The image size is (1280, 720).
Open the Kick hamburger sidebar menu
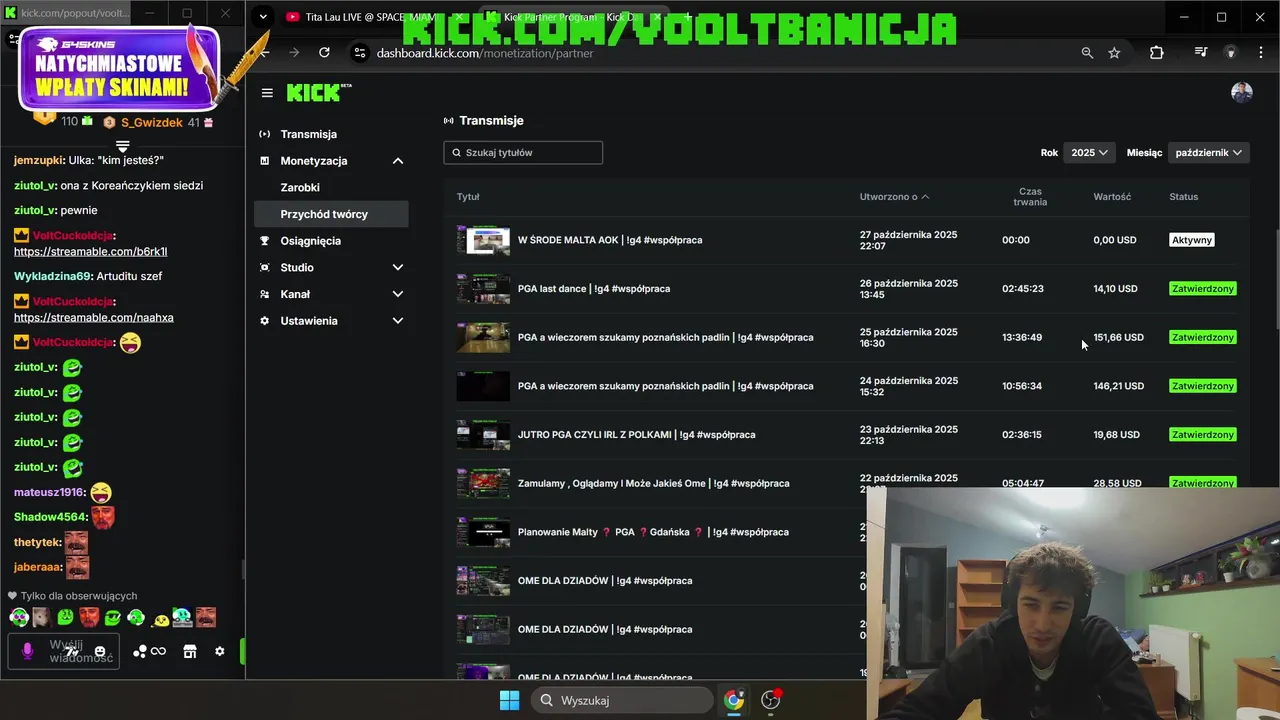267,93
